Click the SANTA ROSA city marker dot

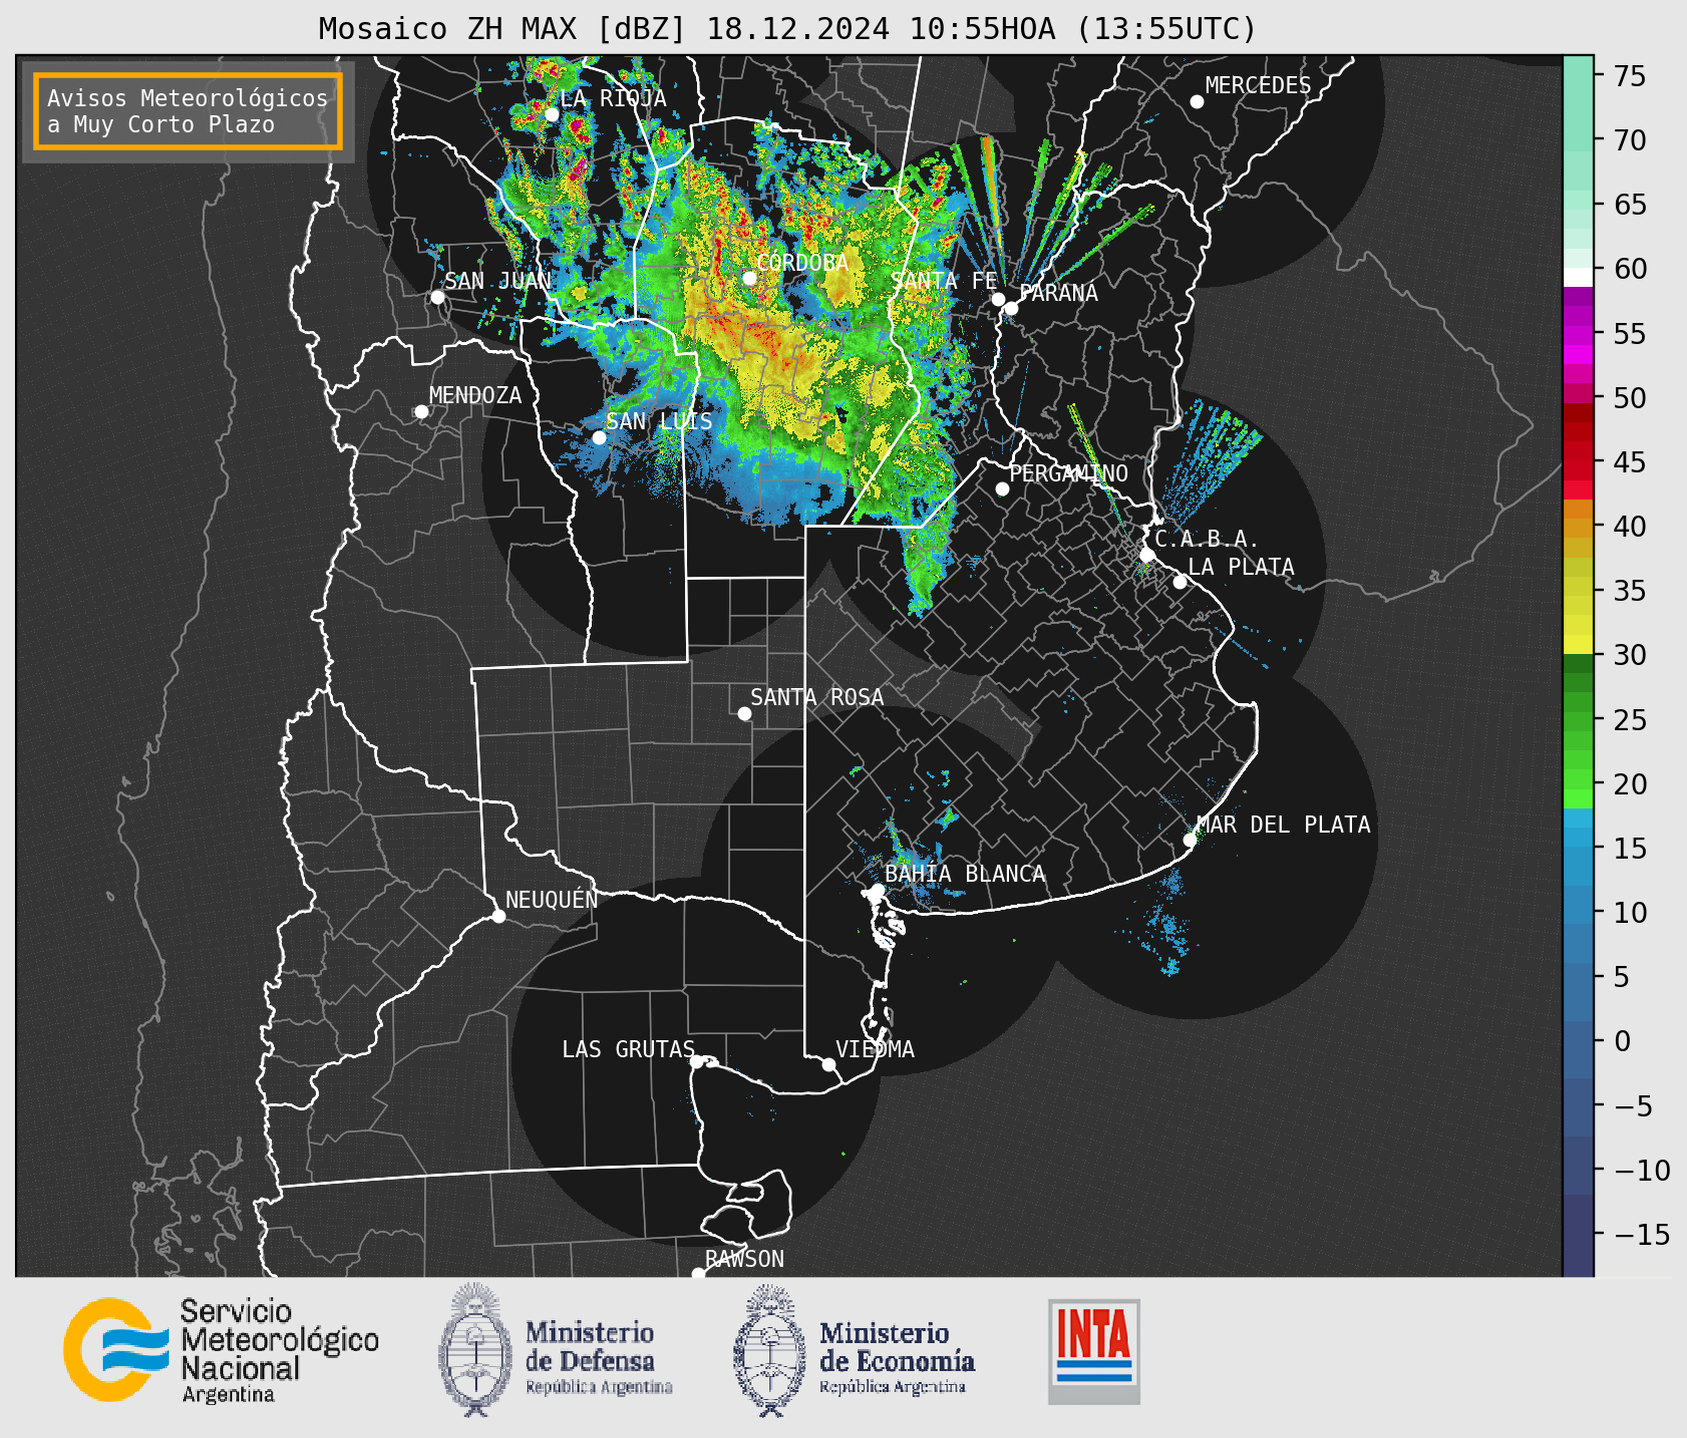(x=744, y=713)
